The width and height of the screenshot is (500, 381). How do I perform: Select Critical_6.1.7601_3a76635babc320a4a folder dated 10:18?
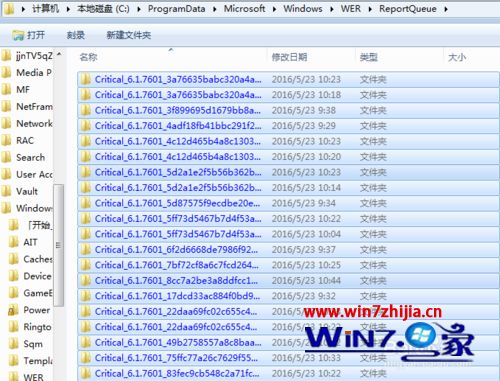pyautogui.click(x=288, y=95)
